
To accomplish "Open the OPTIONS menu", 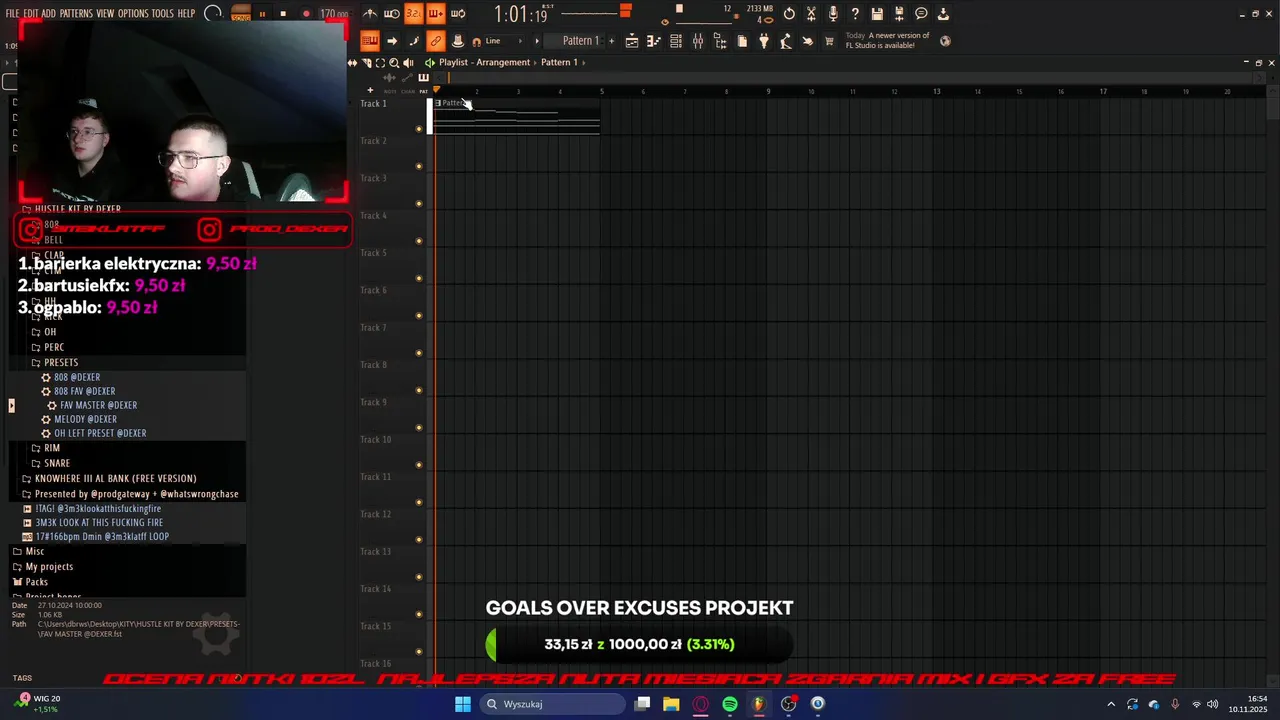I will [133, 14].
